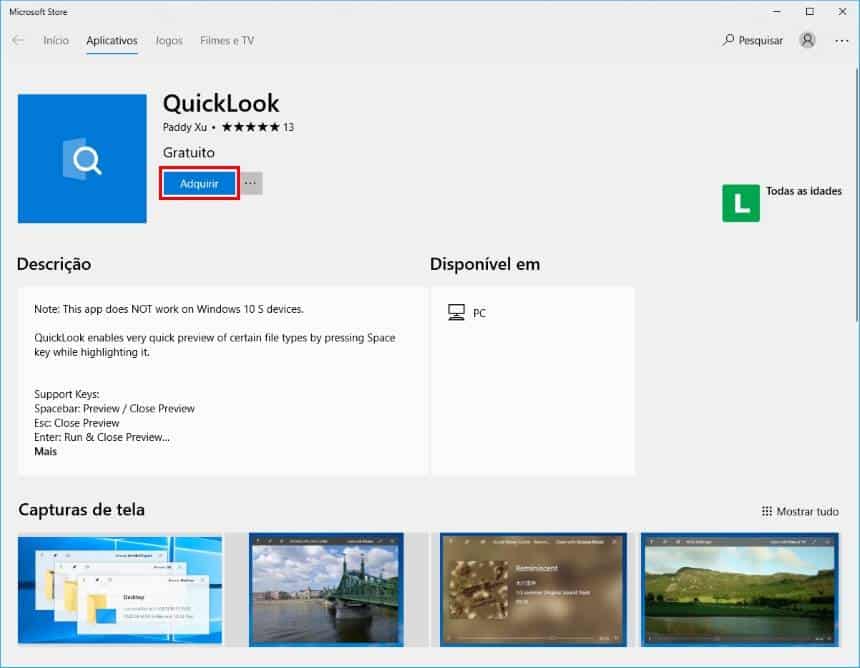860x668 pixels.
Task: Open the green bridge screenshot thumbnail
Action: [x=326, y=590]
